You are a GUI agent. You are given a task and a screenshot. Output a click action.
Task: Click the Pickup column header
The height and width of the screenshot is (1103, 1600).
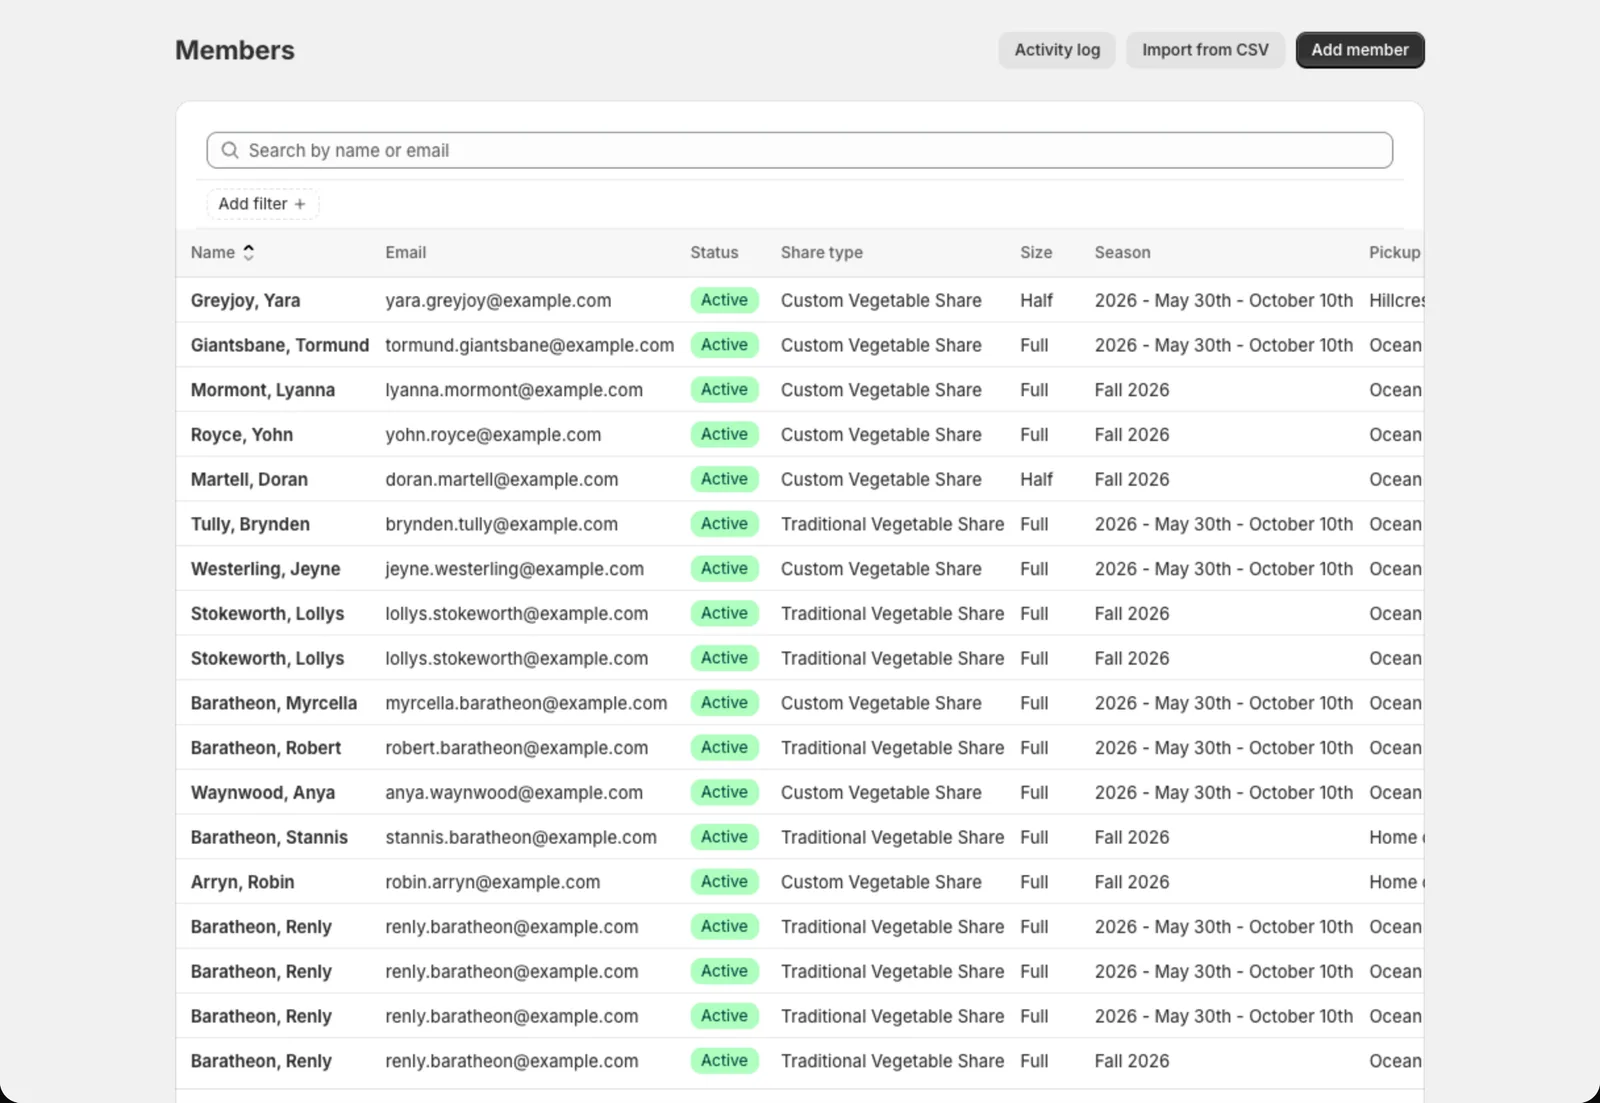coord(1395,253)
